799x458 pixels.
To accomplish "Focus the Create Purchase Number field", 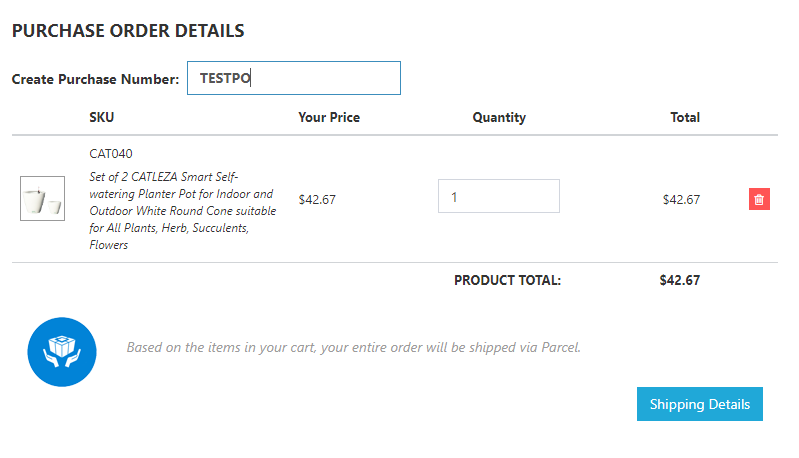I will tap(294, 78).
